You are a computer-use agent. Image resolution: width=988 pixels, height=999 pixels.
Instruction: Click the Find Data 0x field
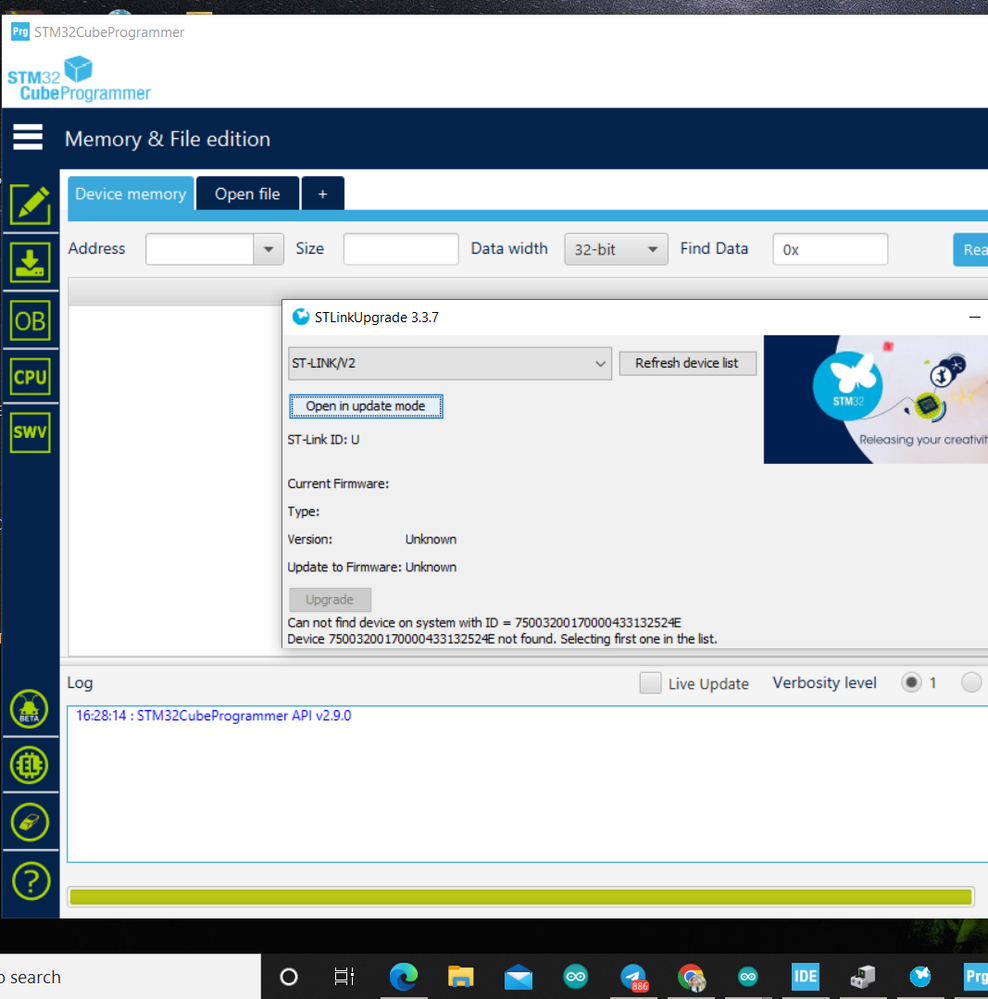830,249
